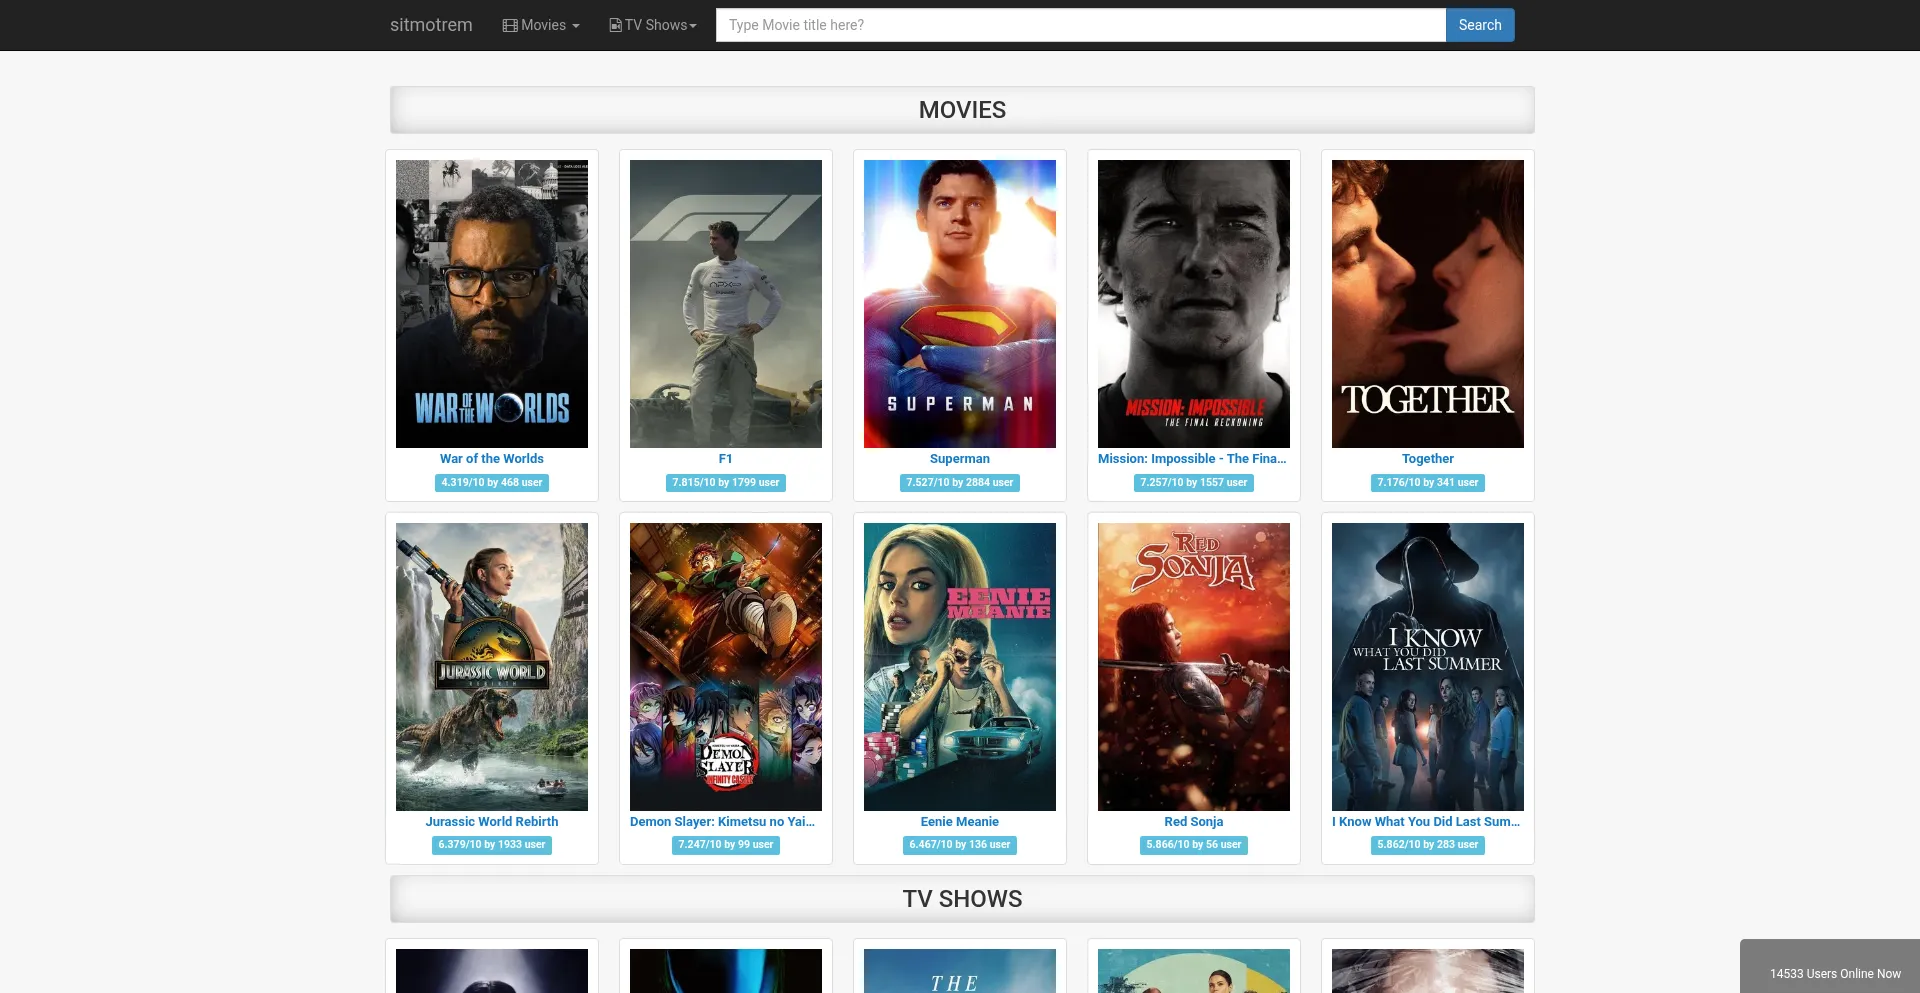This screenshot has height=993, width=1920.
Task: Open the Together movie title link
Action: pos(1427,459)
